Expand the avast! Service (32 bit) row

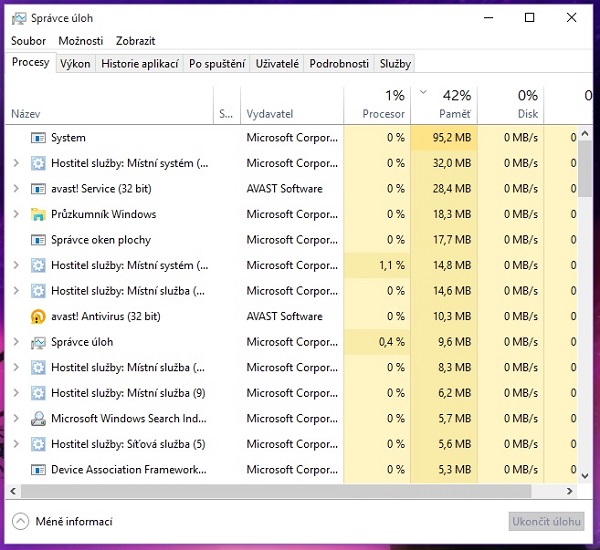pos(16,189)
